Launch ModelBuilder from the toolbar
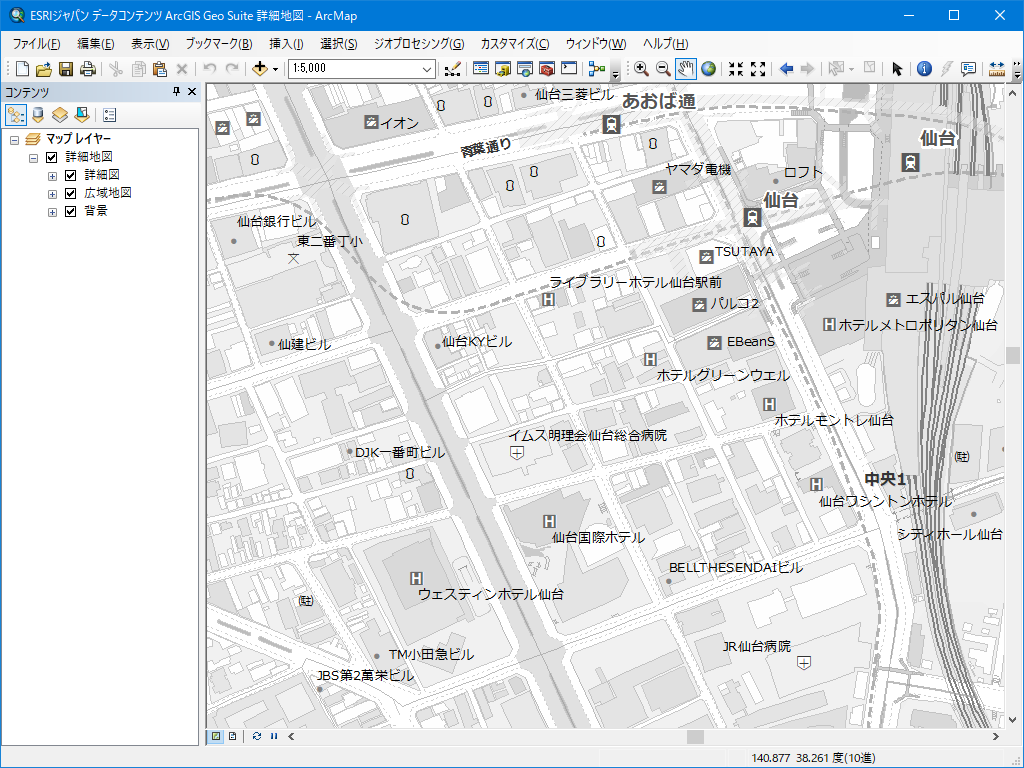The width and height of the screenshot is (1024, 768). (x=597, y=69)
